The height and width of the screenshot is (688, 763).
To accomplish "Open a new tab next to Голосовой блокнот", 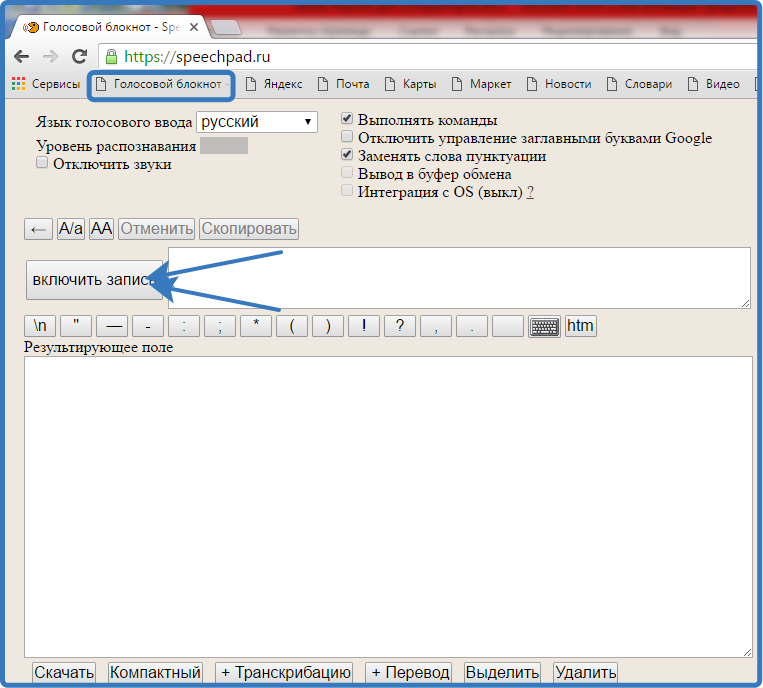I will coord(226,28).
